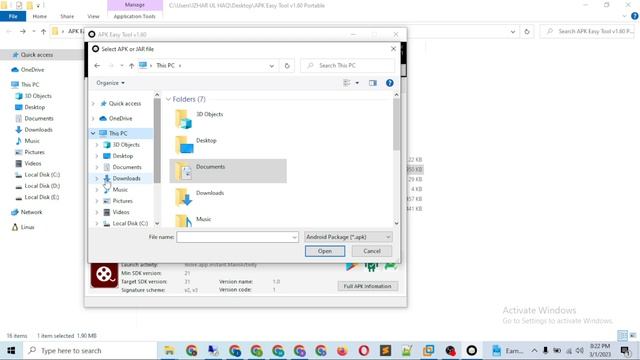Collapse the Folders (7) group
The width and height of the screenshot is (640, 360).
pos(168,99)
